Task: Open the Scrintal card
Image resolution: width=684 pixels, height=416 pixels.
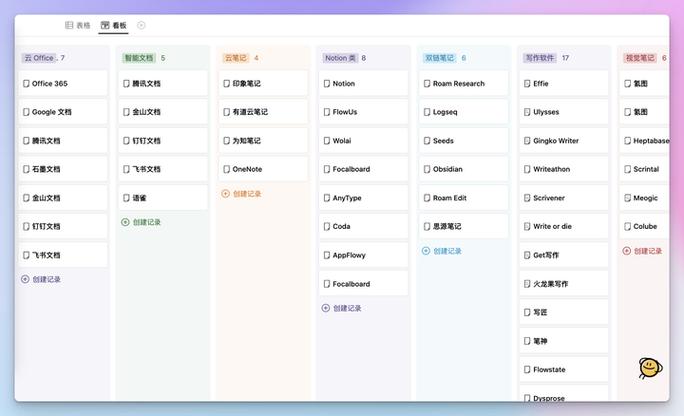Action: 644,169
